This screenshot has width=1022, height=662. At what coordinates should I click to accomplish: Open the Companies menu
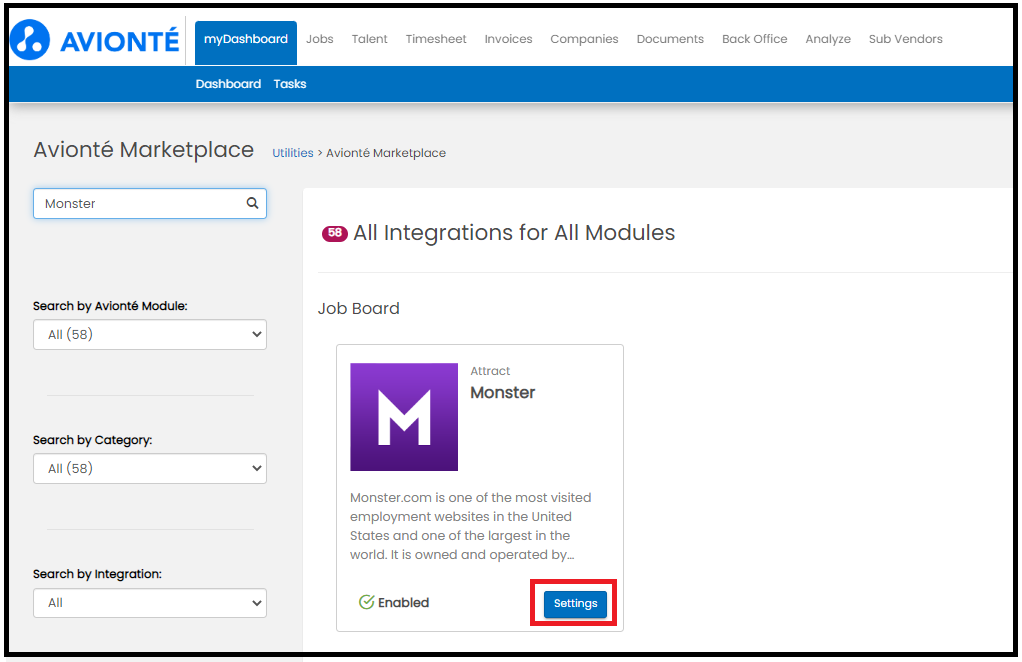584,39
